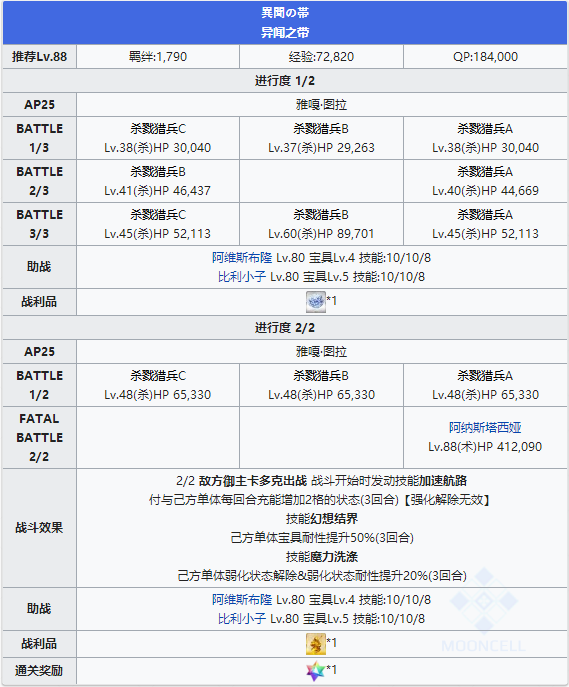
Task: Open the 阿纳斯塔西娅 servant link
Action: [x=485, y=427]
